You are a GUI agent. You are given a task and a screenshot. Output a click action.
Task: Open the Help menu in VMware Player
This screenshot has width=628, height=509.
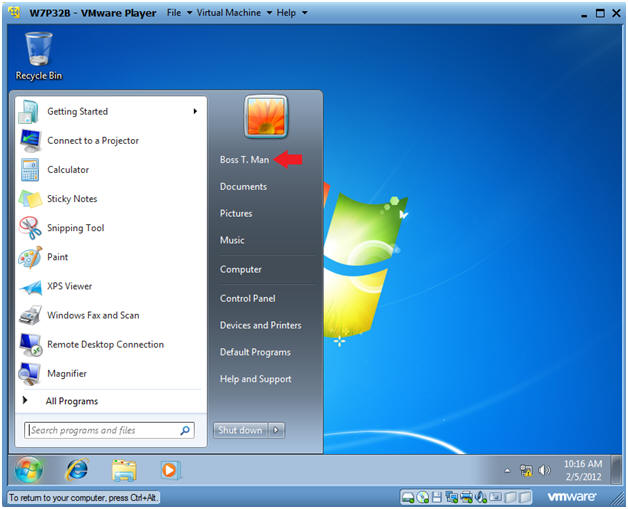pyautogui.click(x=292, y=13)
